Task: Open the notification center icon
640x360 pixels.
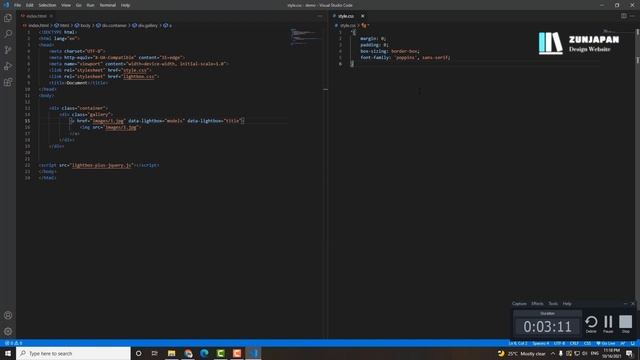Action: tap(629, 353)
